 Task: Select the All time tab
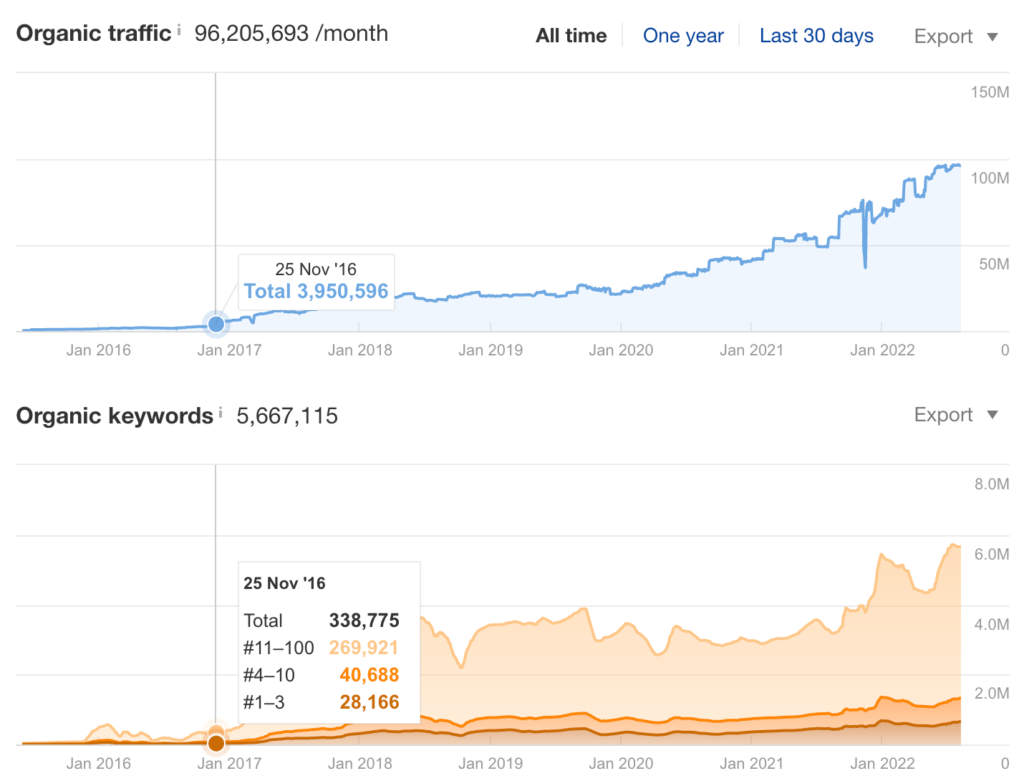point(571,36)
